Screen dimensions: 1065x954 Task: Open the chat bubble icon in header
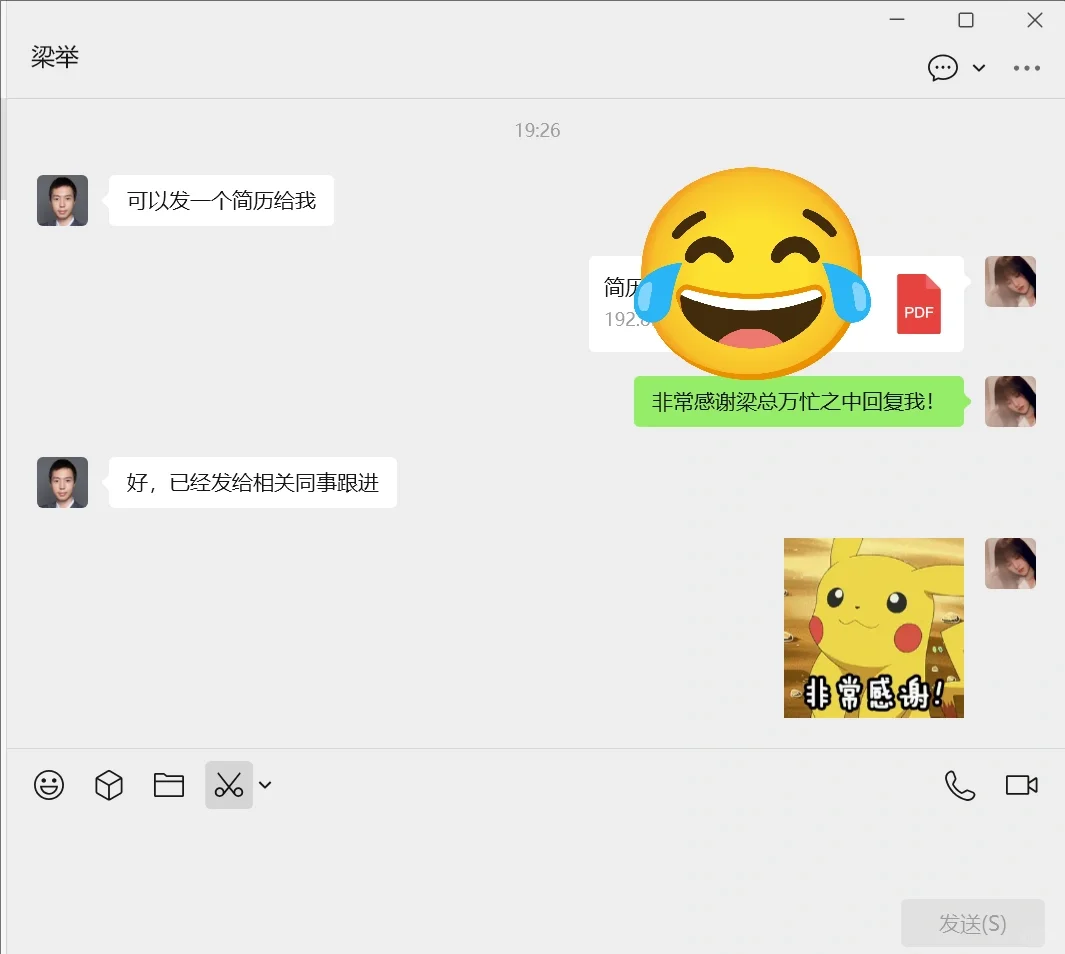pyautogui.click(x=943, y=68)
